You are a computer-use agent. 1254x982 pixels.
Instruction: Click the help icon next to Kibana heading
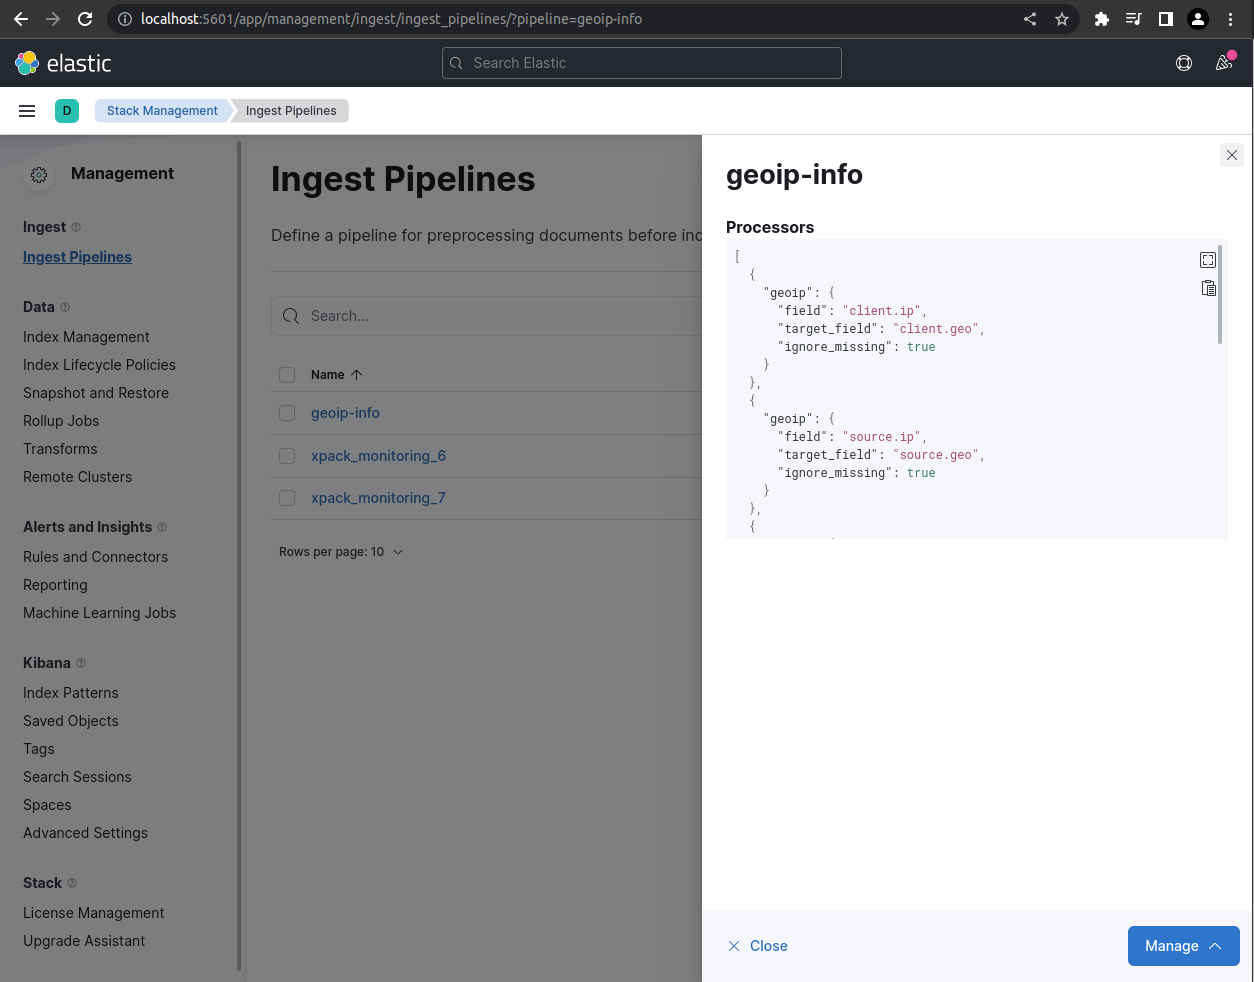pyautogui.click(x=81, y=663)
